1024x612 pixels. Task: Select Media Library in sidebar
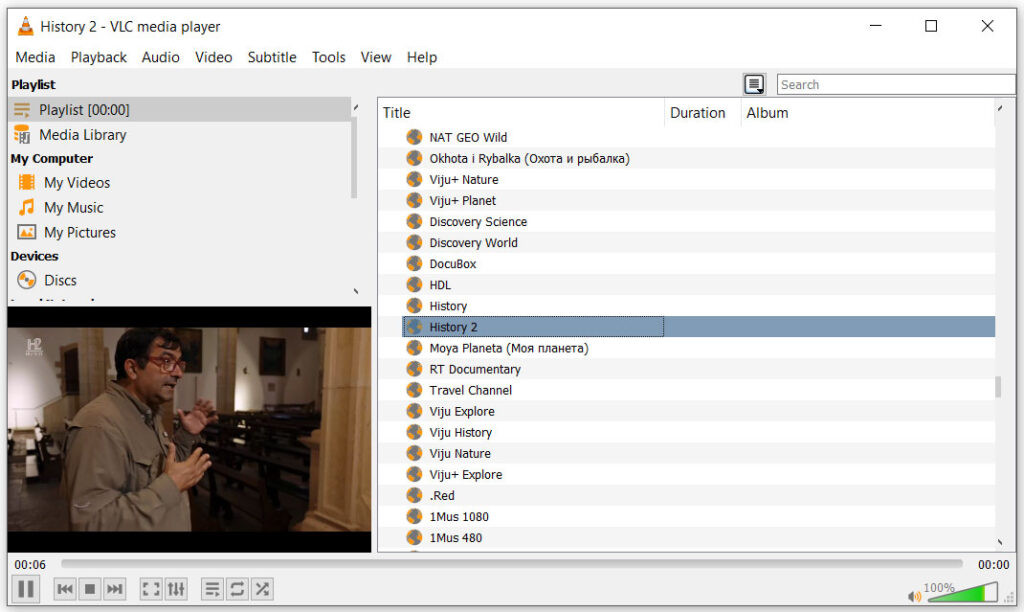(x=82, y=135)
